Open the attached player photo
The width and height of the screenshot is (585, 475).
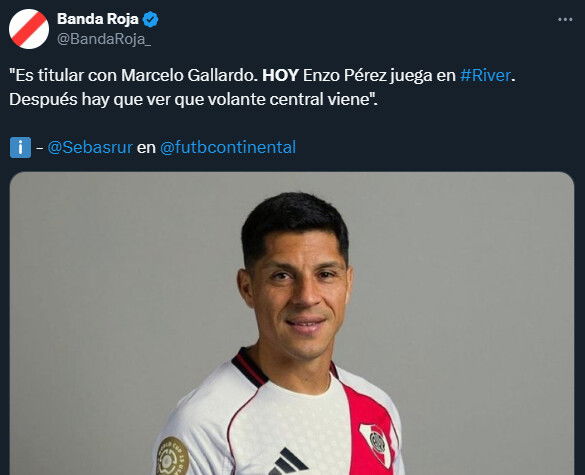tap(292, 323)
